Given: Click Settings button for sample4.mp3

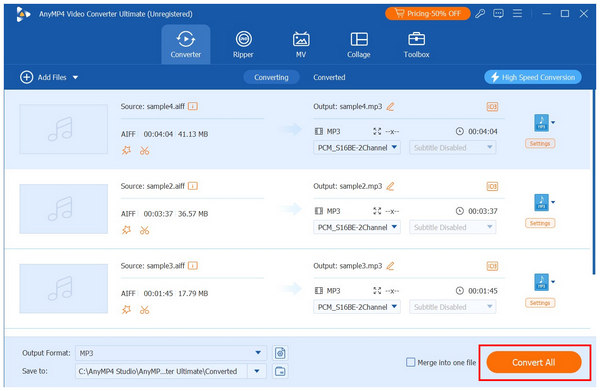Looking at the screenshot, I should tap(540, 143).
